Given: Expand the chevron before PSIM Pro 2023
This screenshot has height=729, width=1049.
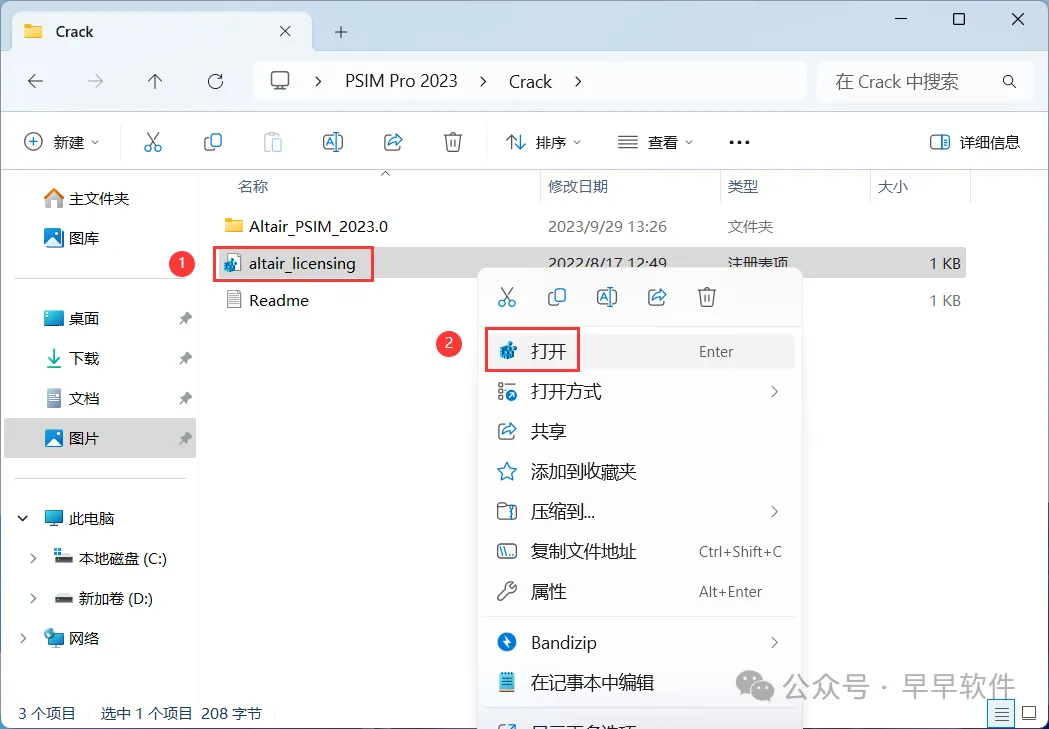Looking at the screenshot, I should click(x=318, y=82).
